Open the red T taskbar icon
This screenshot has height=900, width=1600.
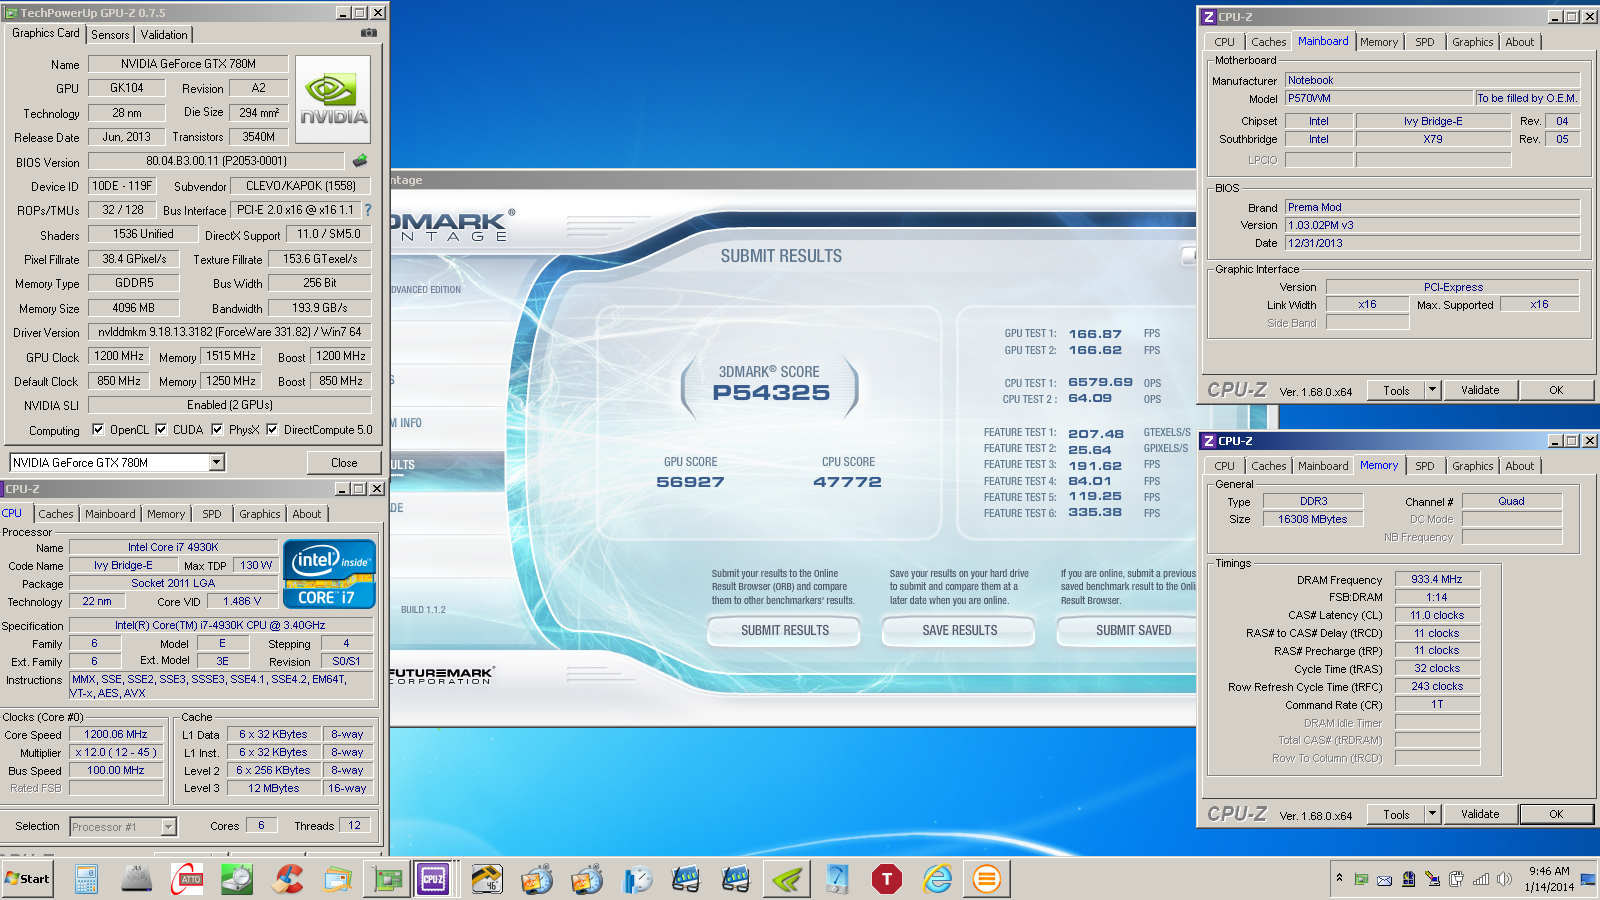click(887, 879)
